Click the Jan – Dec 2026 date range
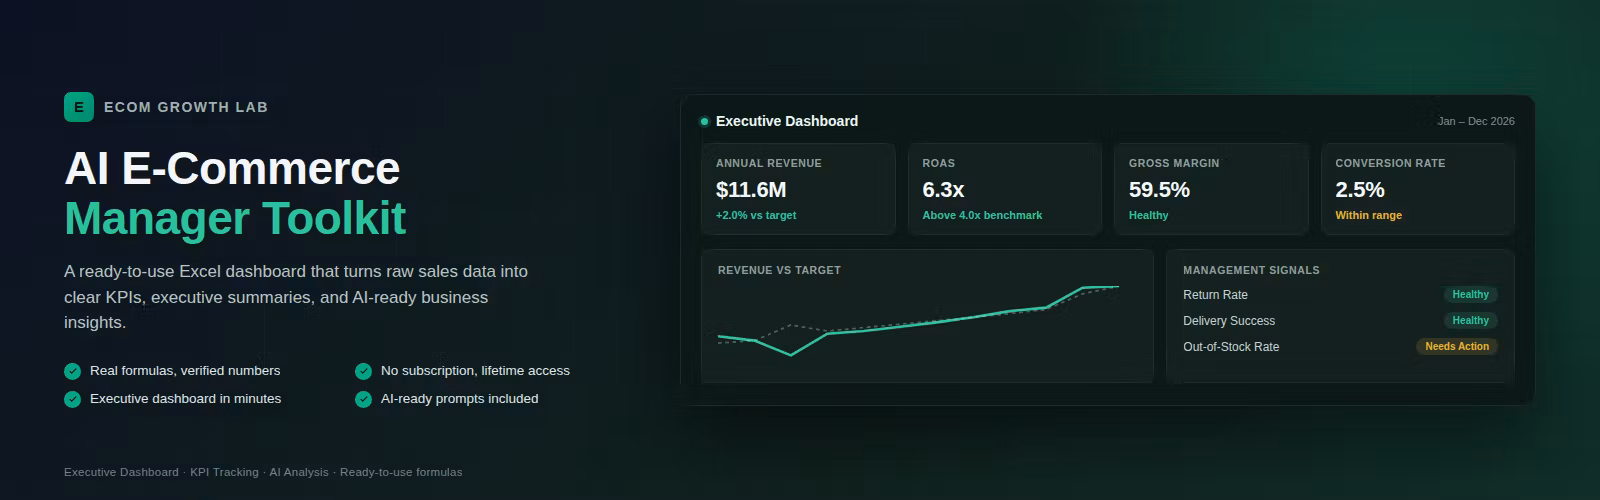1600x500 pixels. pyautogui.click(x=1476, y=121)
